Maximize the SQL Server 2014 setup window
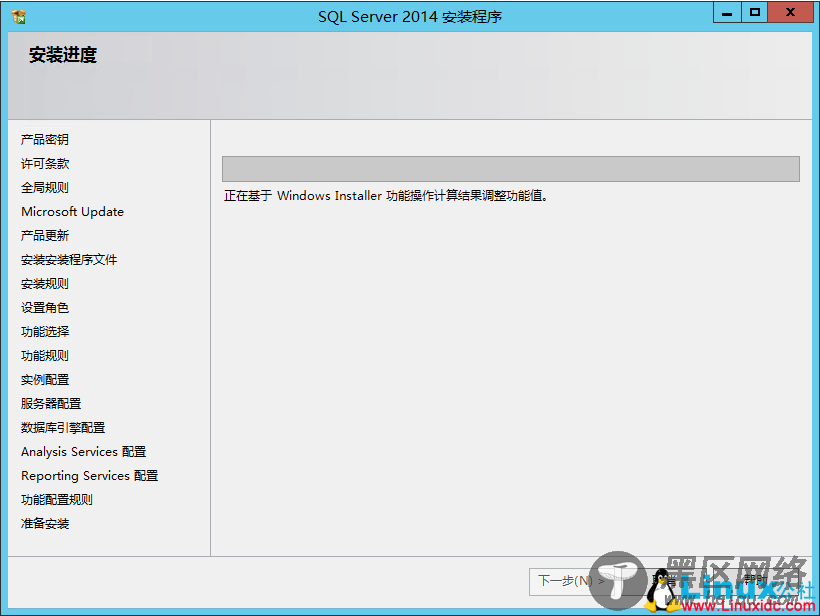Viewport: 820px width, 616px height. click(755, 13)
